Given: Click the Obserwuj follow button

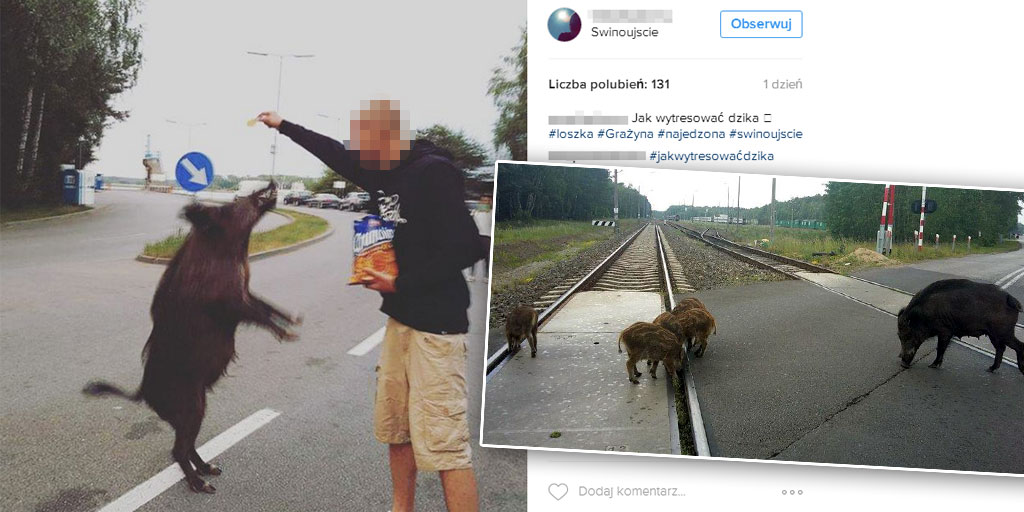Looking at the screenshot, I should (761, 24).
